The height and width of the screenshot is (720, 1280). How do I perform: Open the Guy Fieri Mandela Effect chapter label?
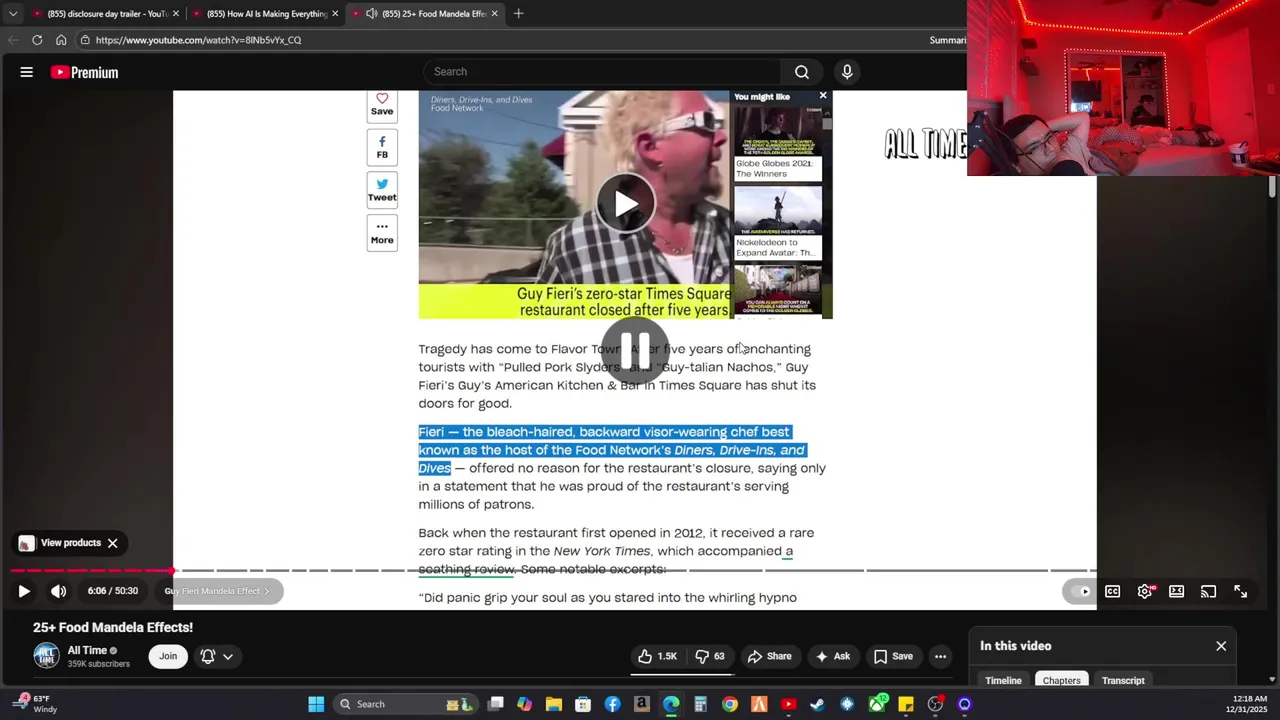(x=217, y=591)
